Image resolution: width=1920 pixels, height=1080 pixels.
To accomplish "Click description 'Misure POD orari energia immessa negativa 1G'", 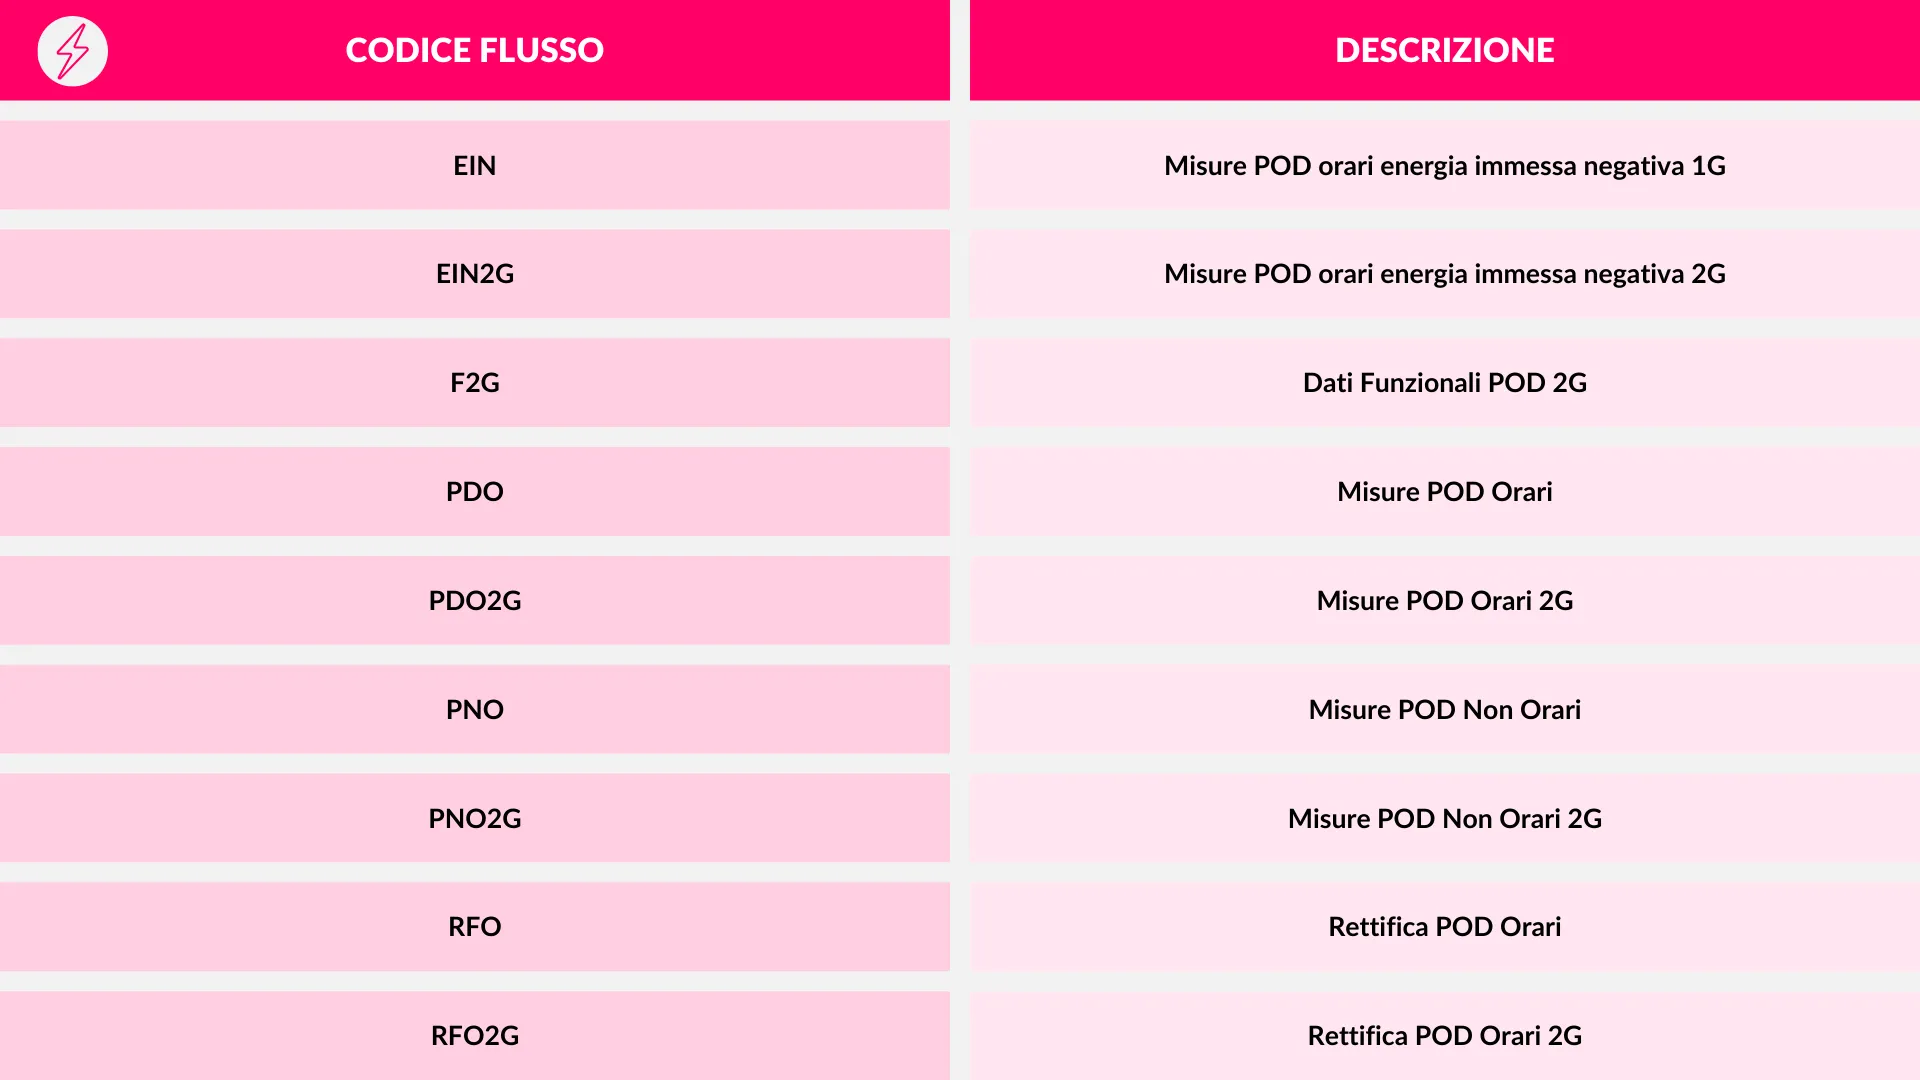I will [1444, 166].
